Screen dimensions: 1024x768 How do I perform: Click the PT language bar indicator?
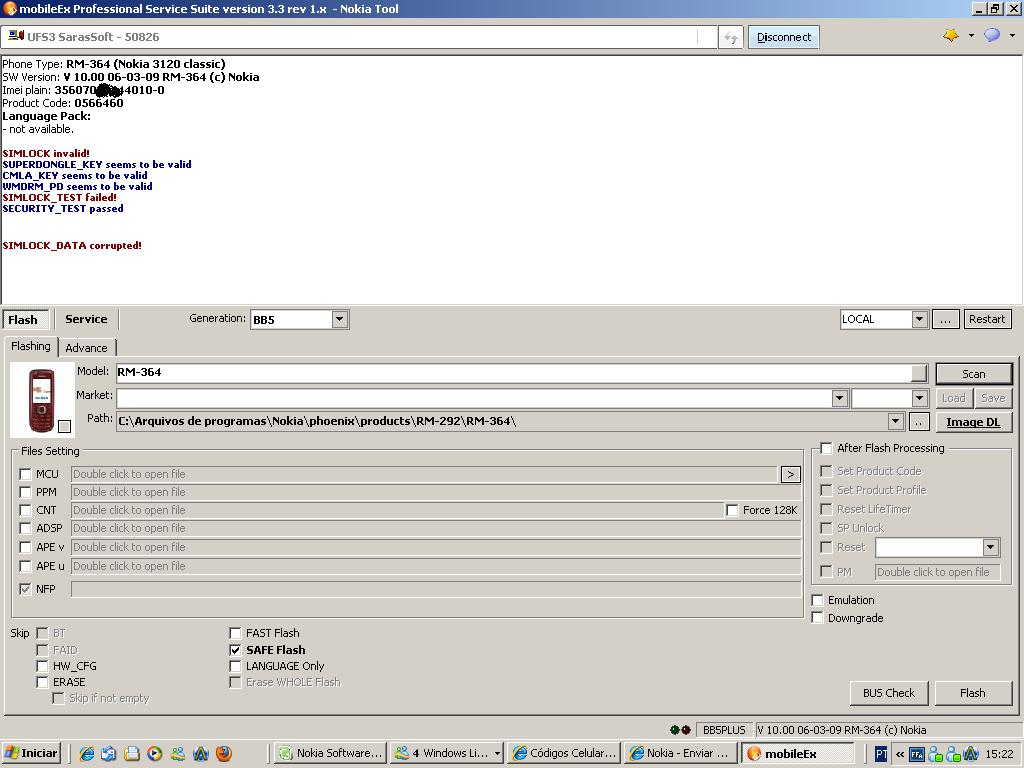point(881,754)
